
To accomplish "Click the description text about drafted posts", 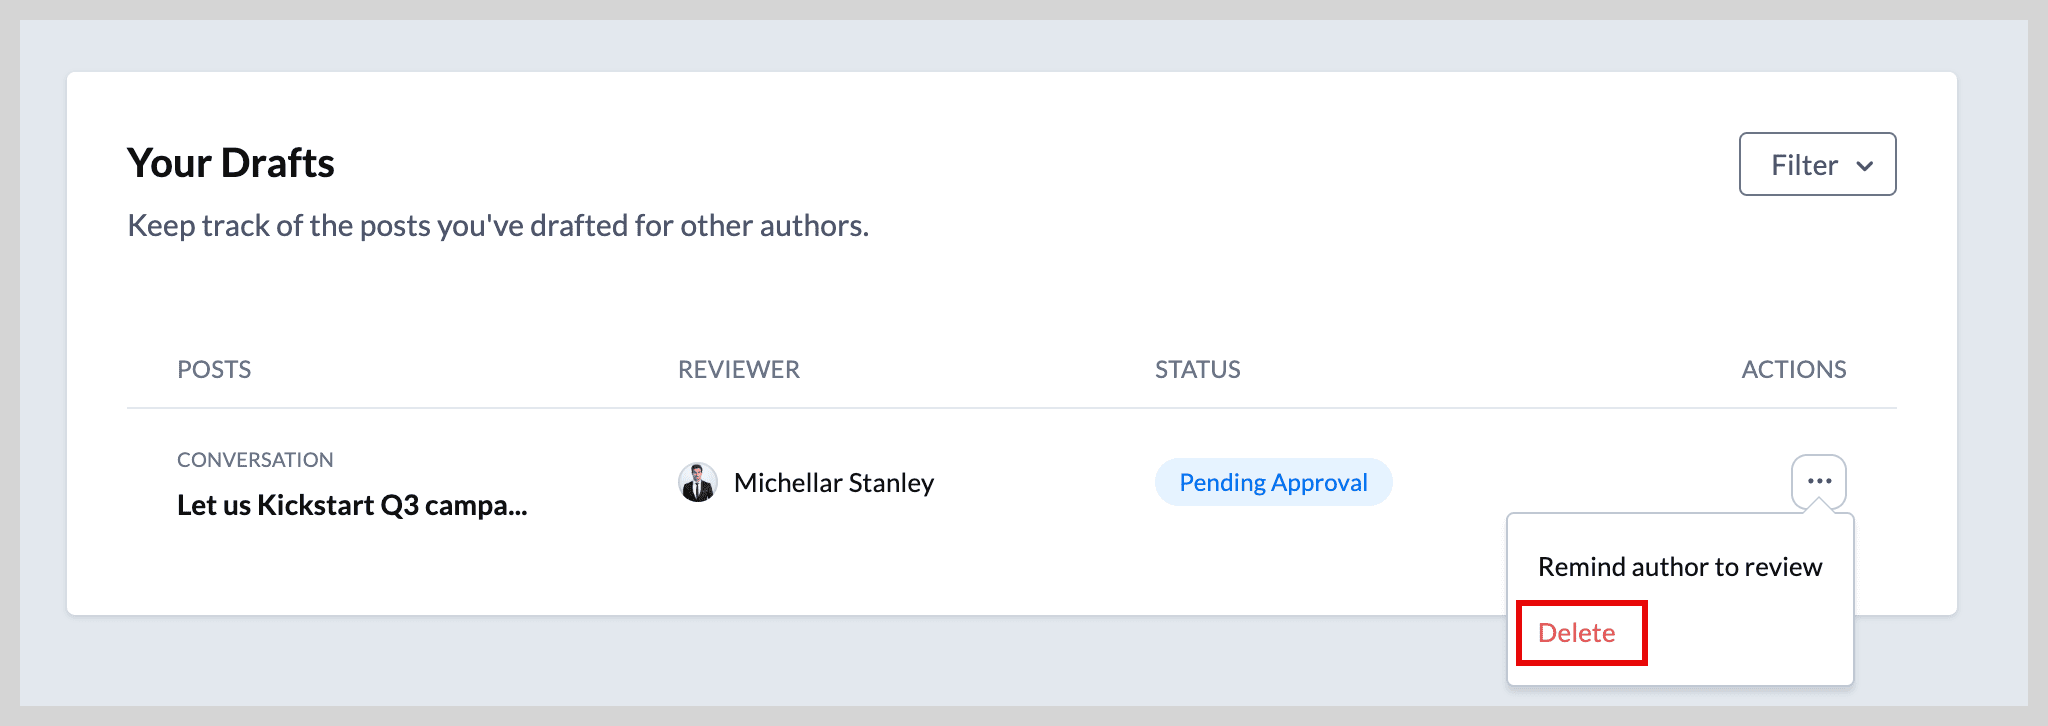I will pyautogui.click(x=498, y=226).
